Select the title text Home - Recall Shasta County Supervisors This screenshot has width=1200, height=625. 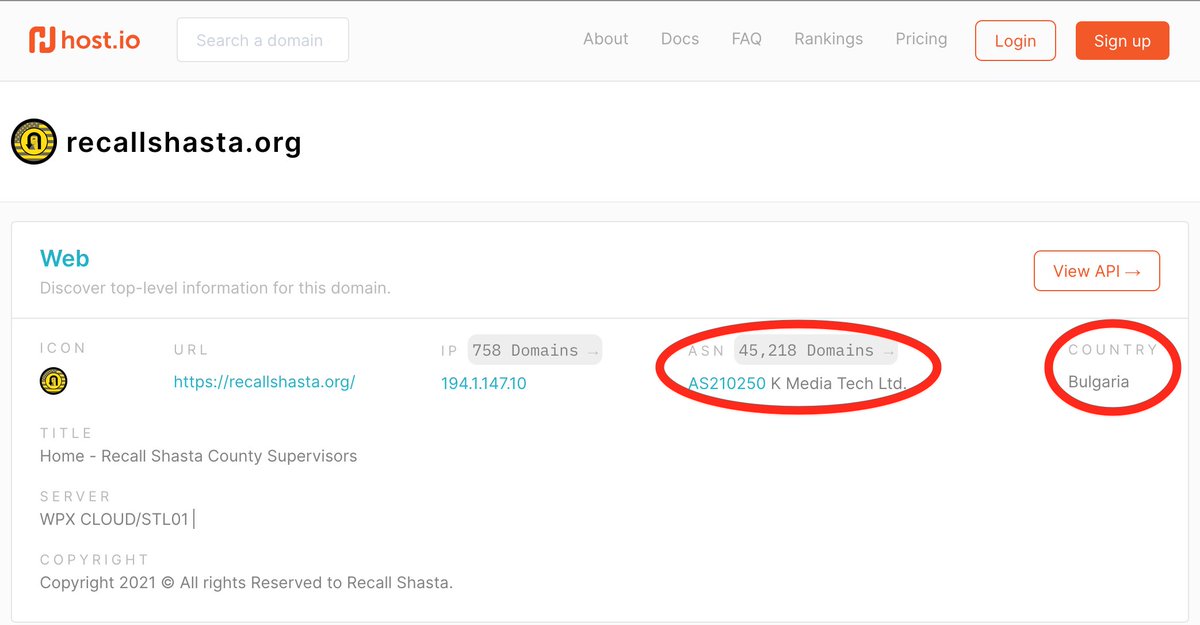198,456
